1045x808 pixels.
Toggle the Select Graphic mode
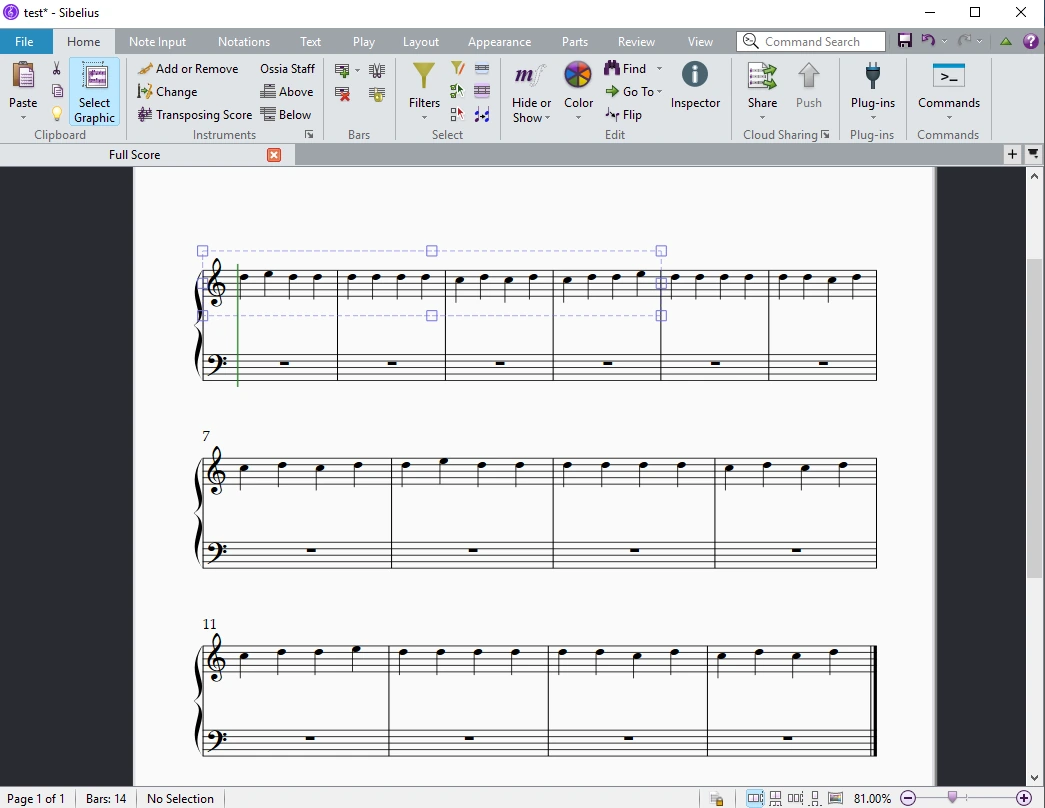click(94, 92)
